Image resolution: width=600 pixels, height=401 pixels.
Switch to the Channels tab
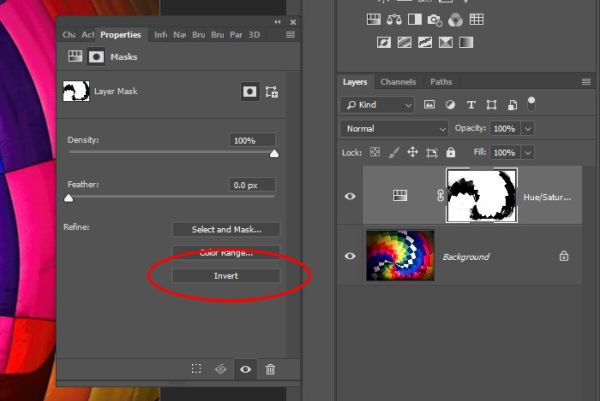pos(398,82)
